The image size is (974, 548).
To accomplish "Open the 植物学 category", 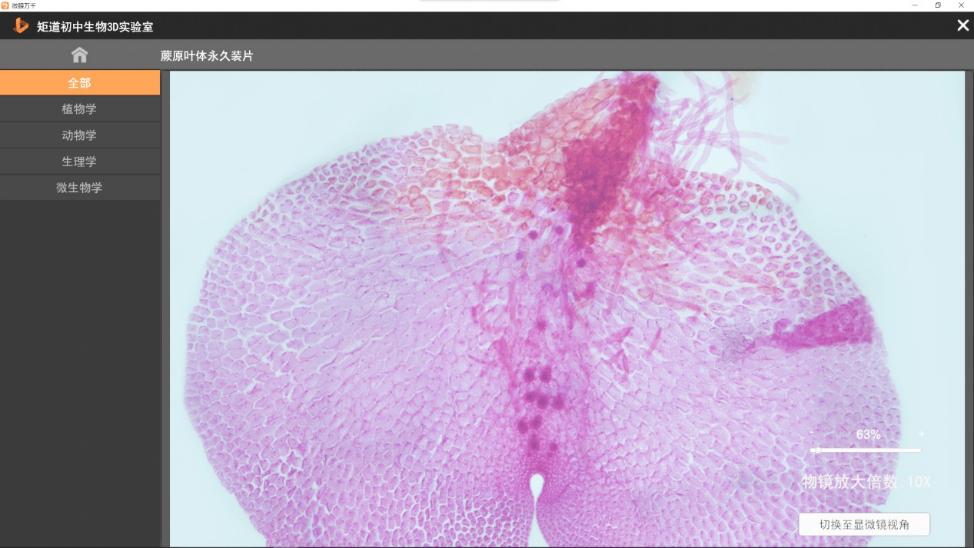I will (80, 109).
